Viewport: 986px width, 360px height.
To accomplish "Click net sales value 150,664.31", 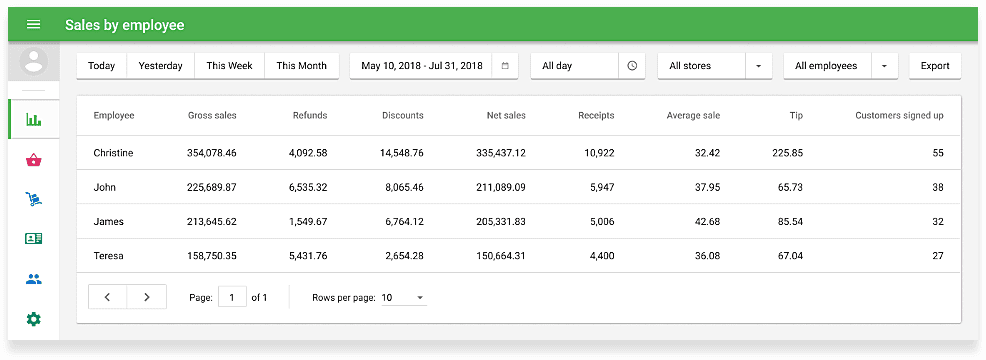I will coord(501,256).
